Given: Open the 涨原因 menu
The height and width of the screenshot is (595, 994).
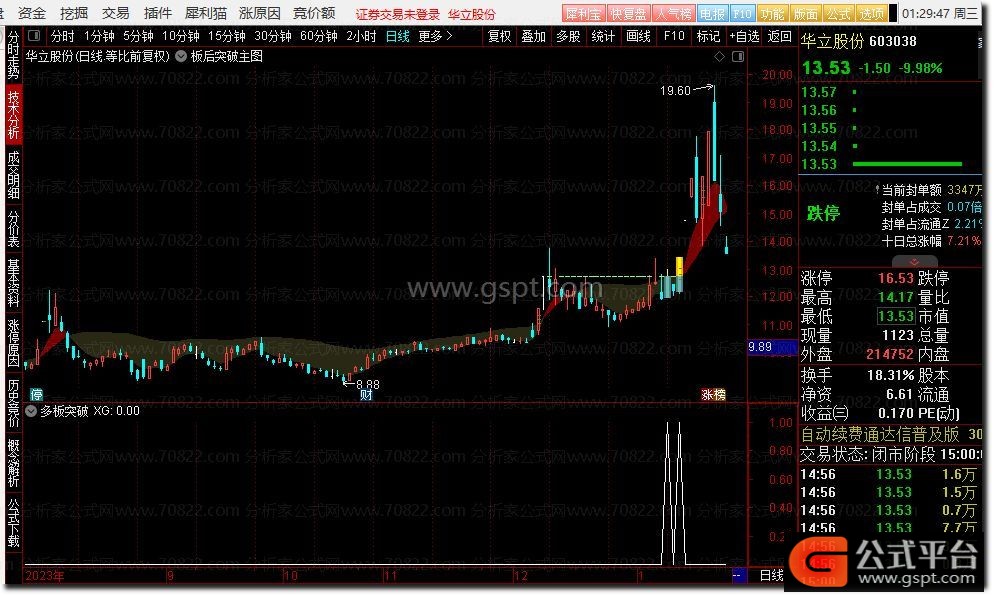Looking at the screenshot, I should click(260, 13).
